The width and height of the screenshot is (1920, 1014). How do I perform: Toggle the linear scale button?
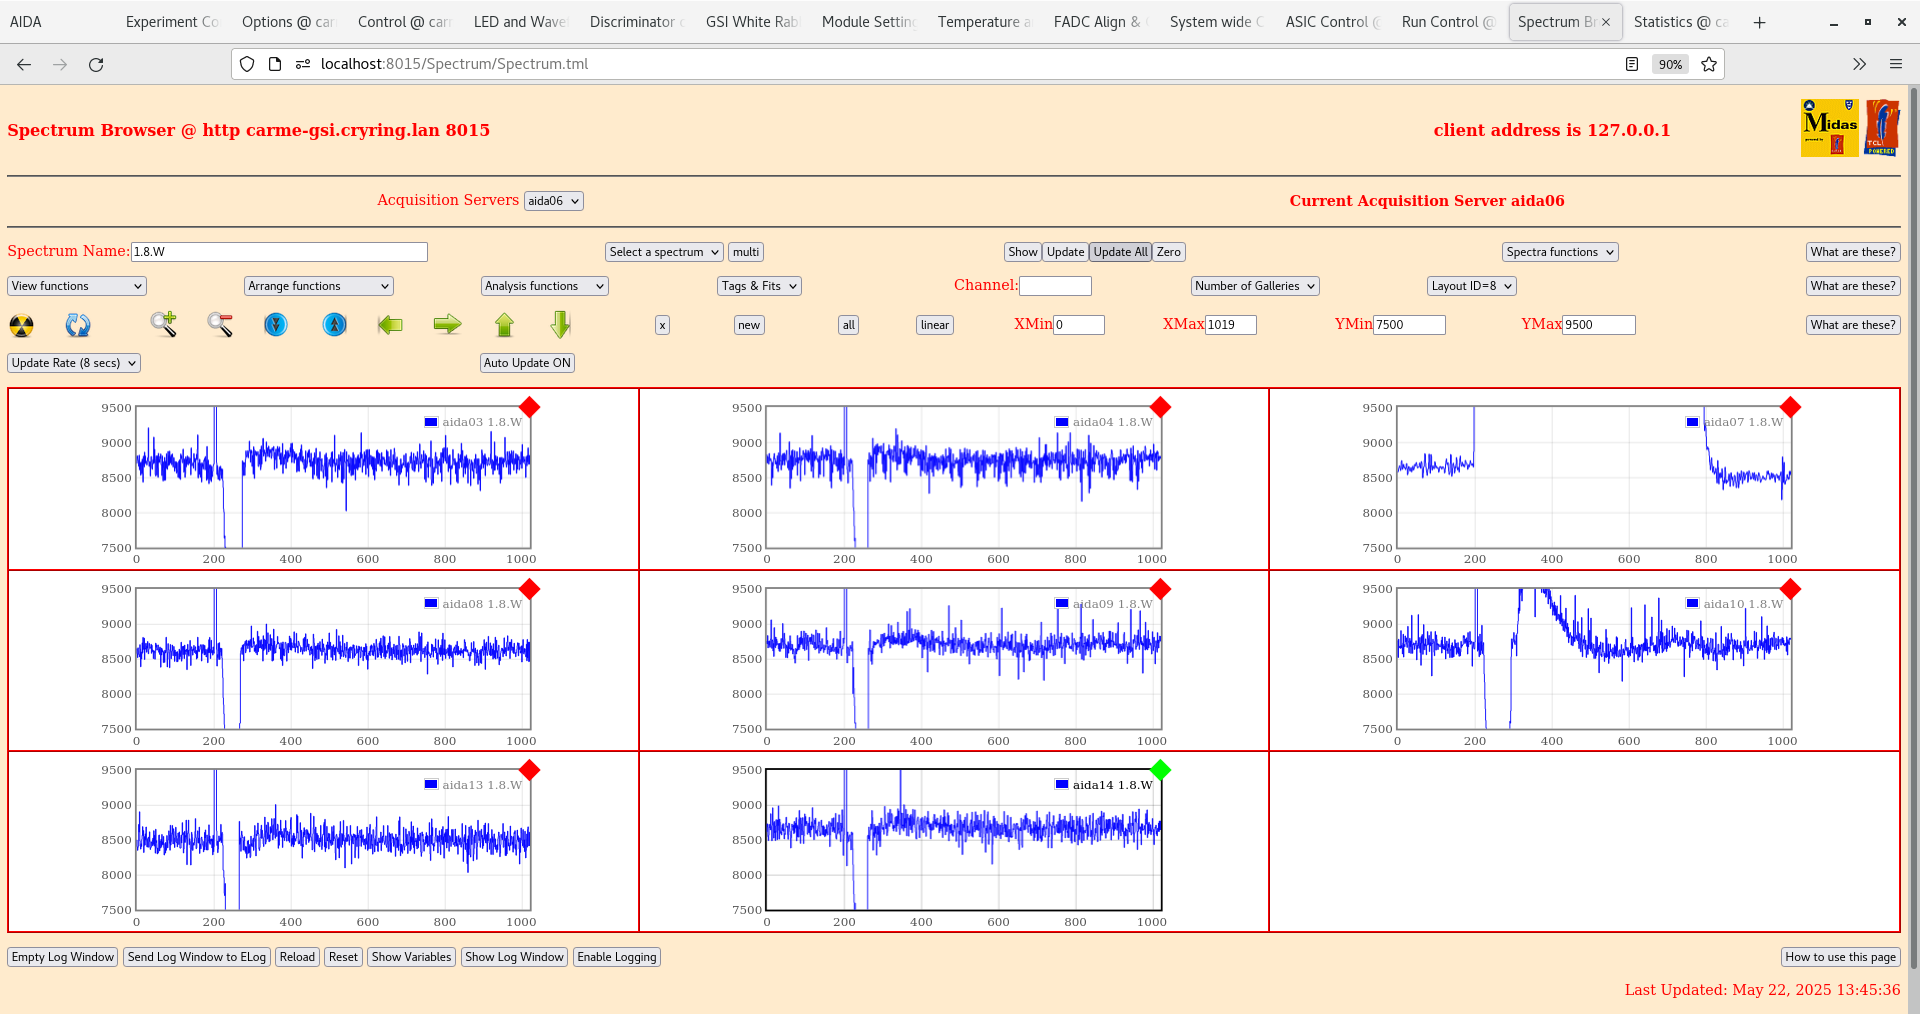click(x=933, y=324)
